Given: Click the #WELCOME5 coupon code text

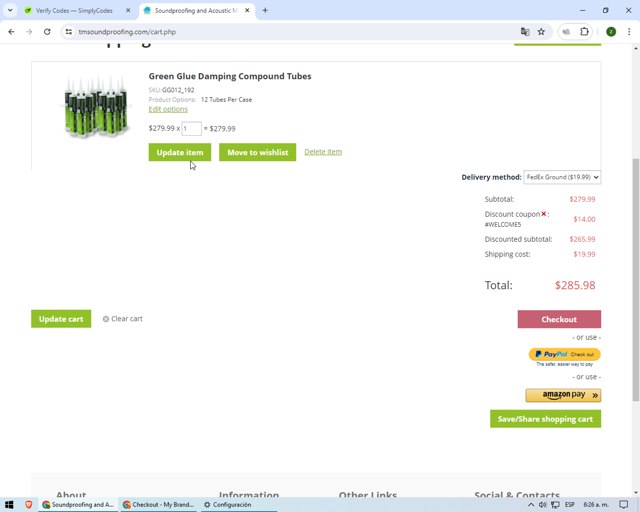Looking at the screenshot, I should point(503,225).
